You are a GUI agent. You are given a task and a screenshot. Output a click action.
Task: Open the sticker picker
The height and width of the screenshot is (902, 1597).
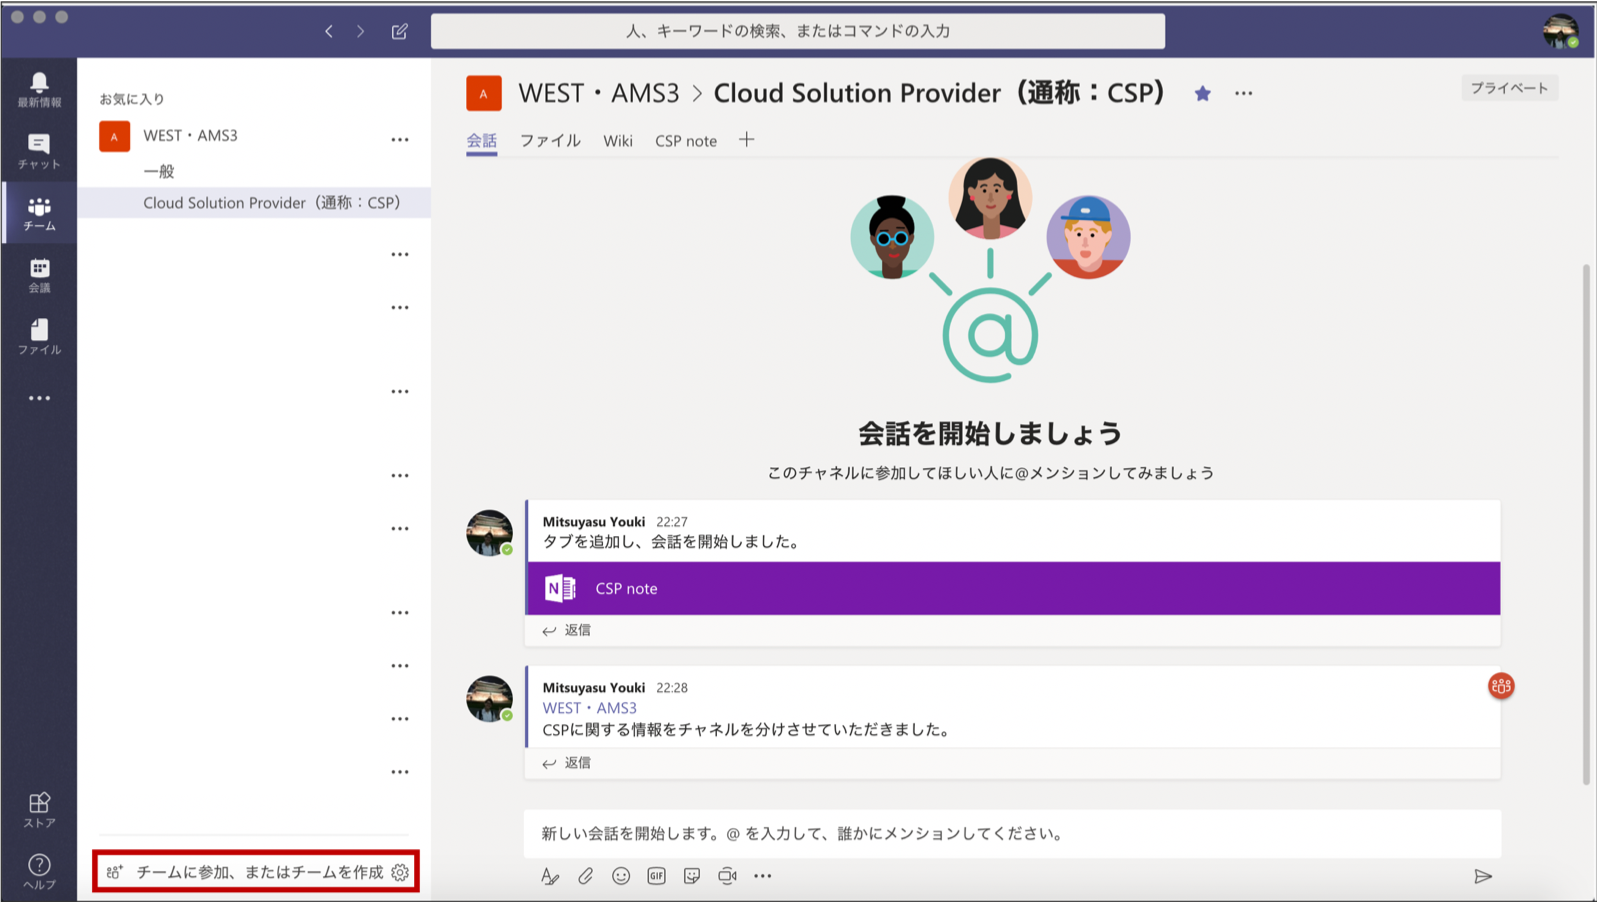point(692,876)
